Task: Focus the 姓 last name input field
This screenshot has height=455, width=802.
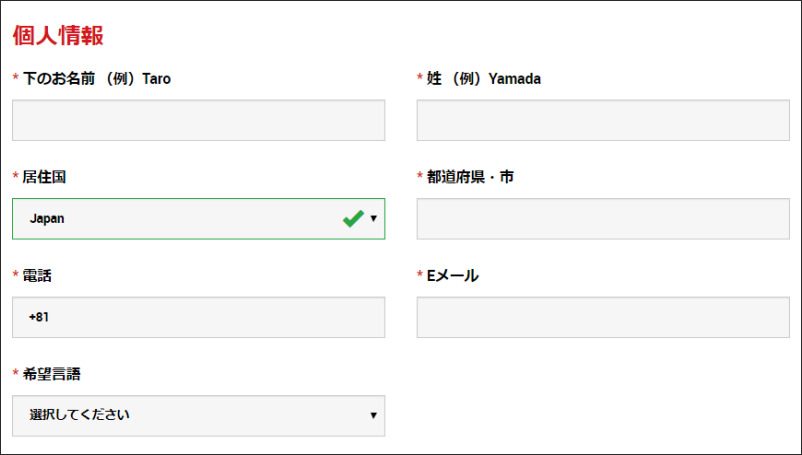Action: tap(603, 120)
